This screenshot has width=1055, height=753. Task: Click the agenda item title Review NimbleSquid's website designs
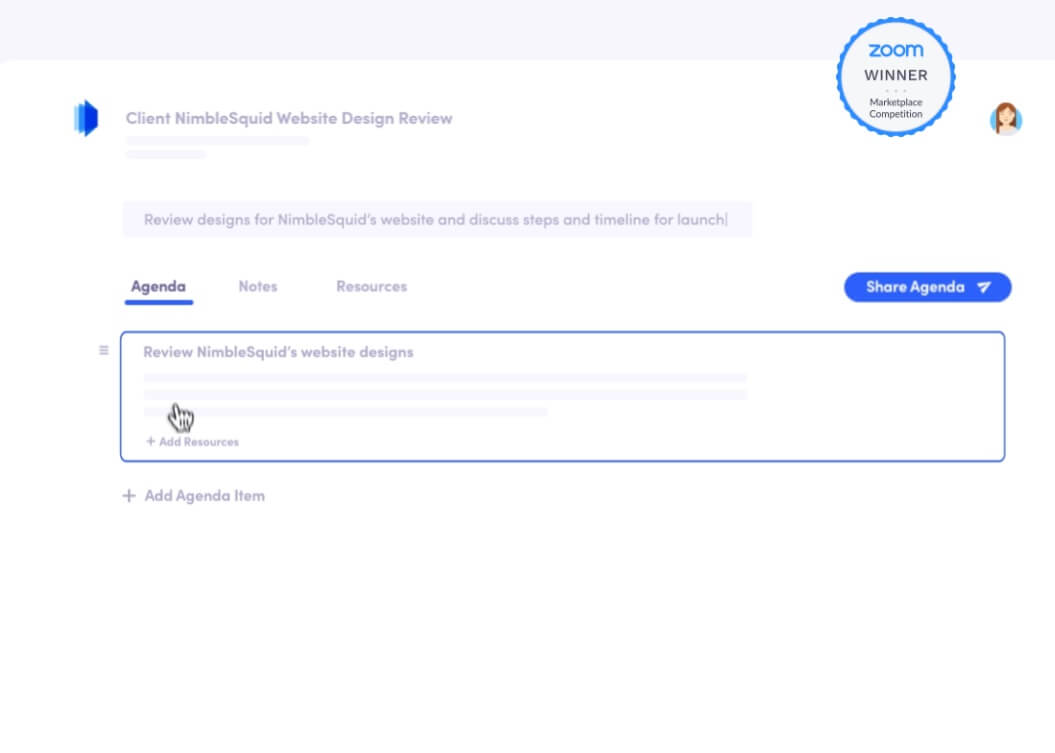[278, 352]
